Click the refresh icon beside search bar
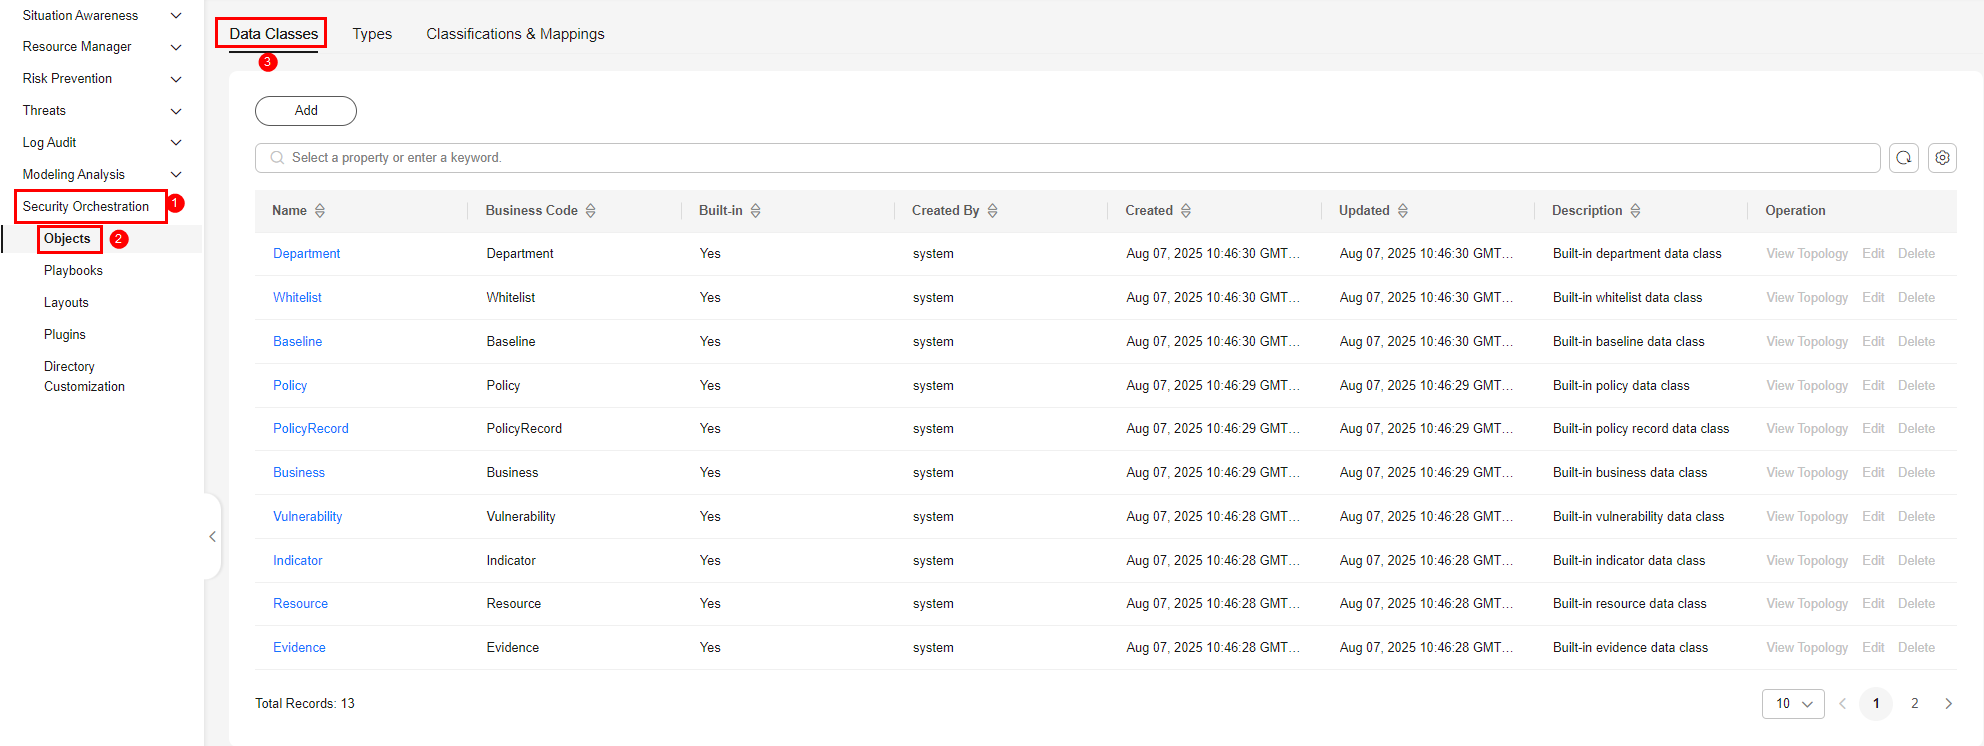 pos(1903,158)
